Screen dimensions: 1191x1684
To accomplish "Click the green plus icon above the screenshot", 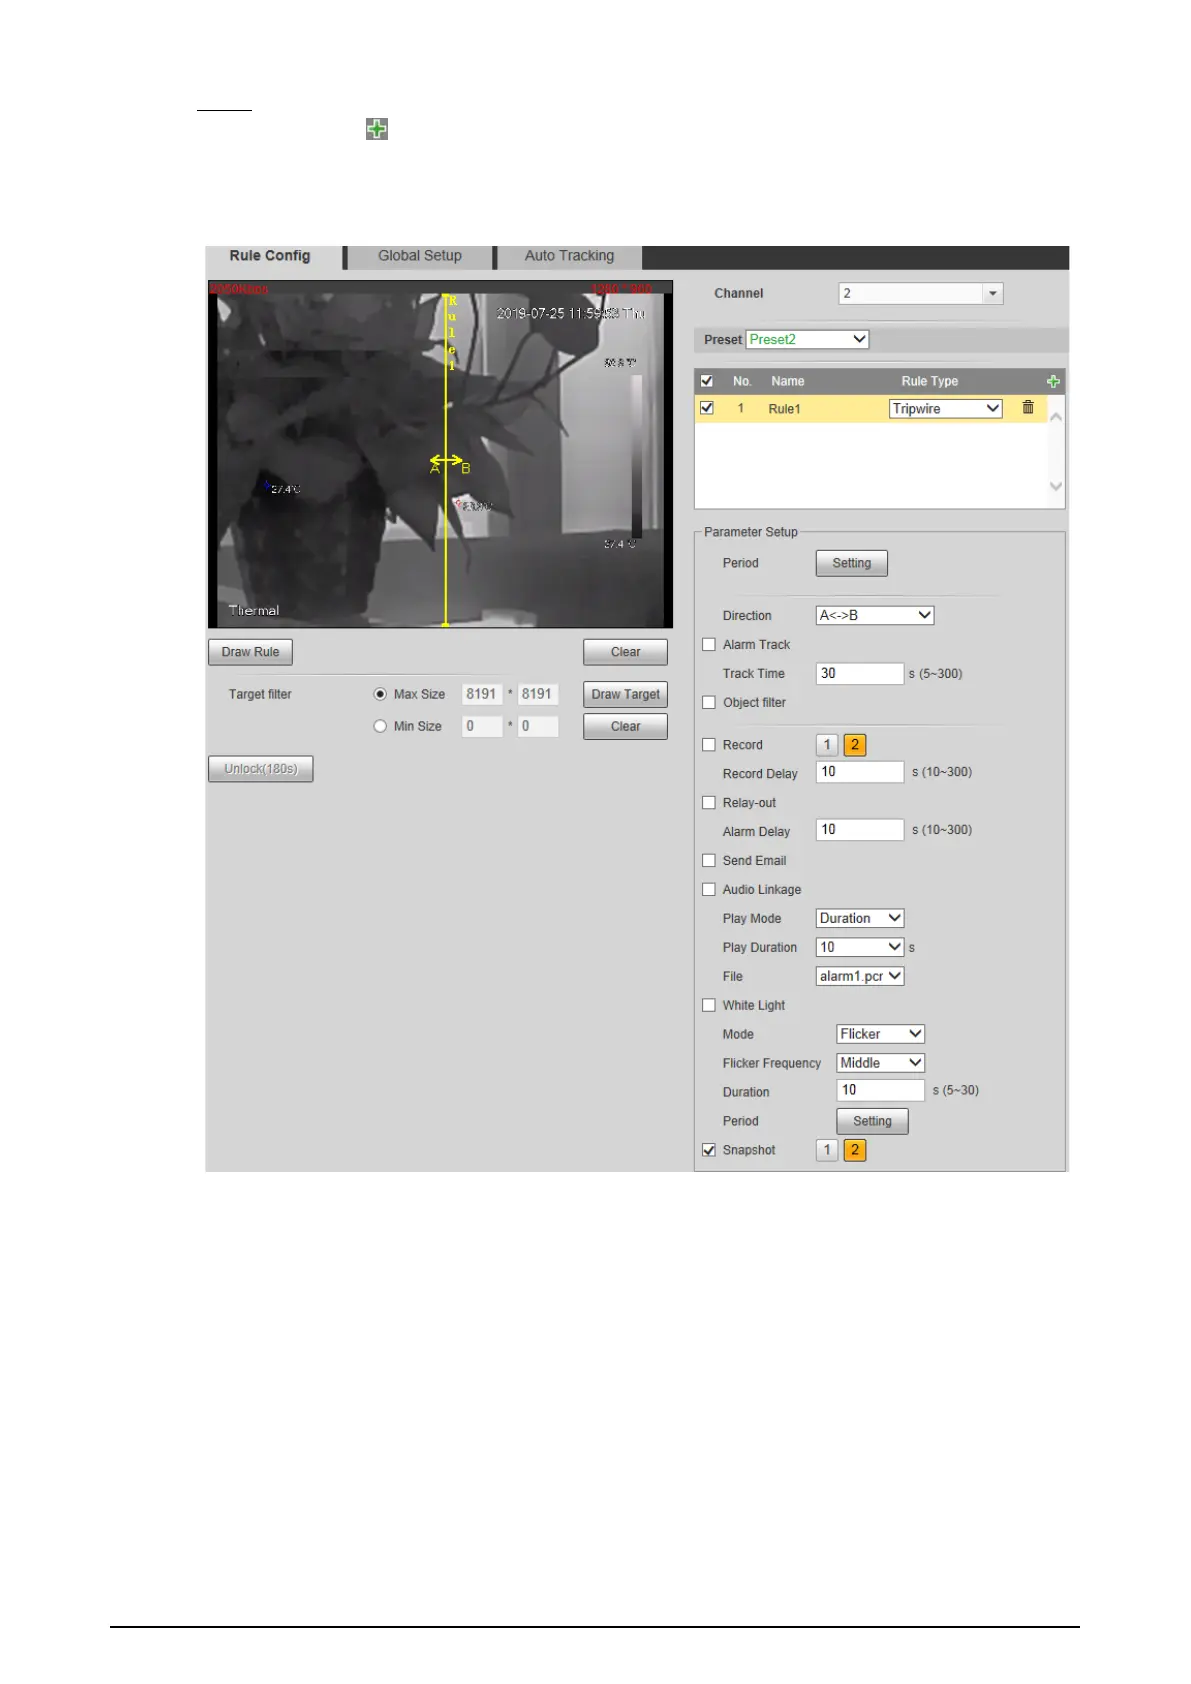I will [x=376, y=129].
